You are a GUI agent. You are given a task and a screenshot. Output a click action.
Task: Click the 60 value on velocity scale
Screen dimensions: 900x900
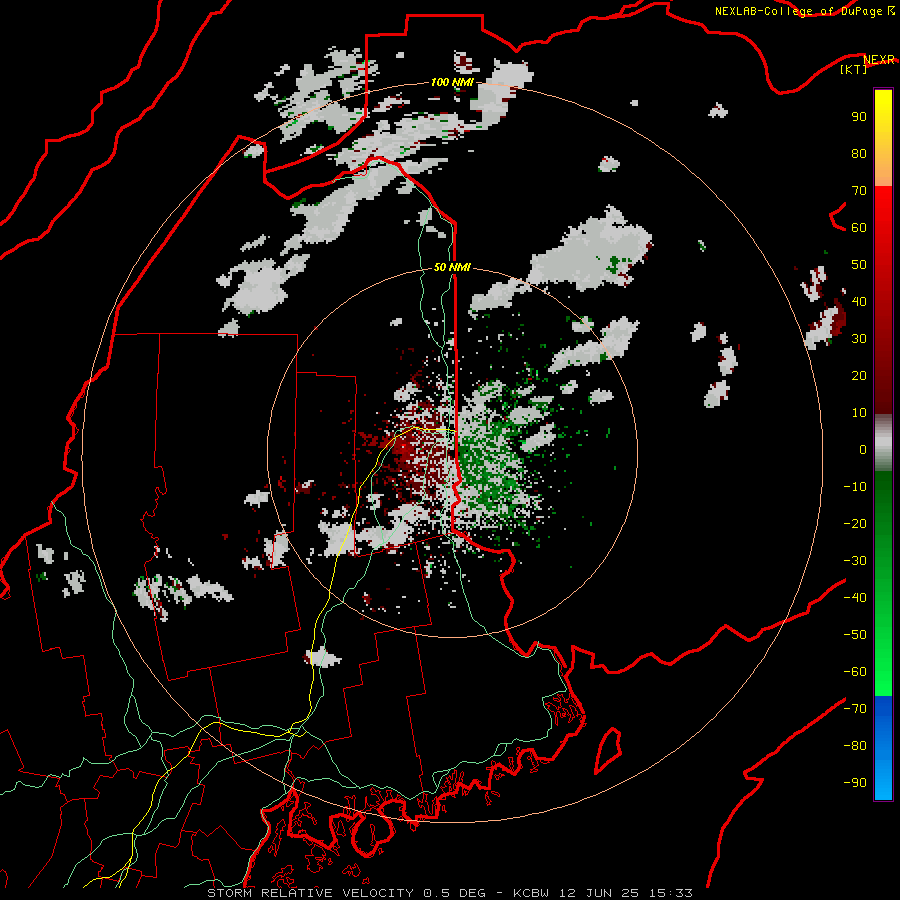pos(859,227)
